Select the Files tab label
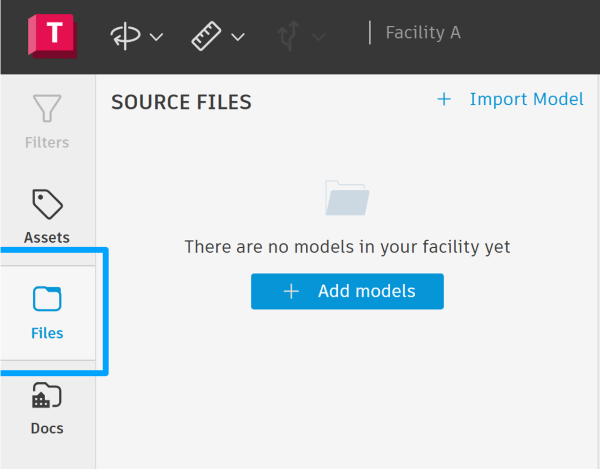 tap(47, 333)
